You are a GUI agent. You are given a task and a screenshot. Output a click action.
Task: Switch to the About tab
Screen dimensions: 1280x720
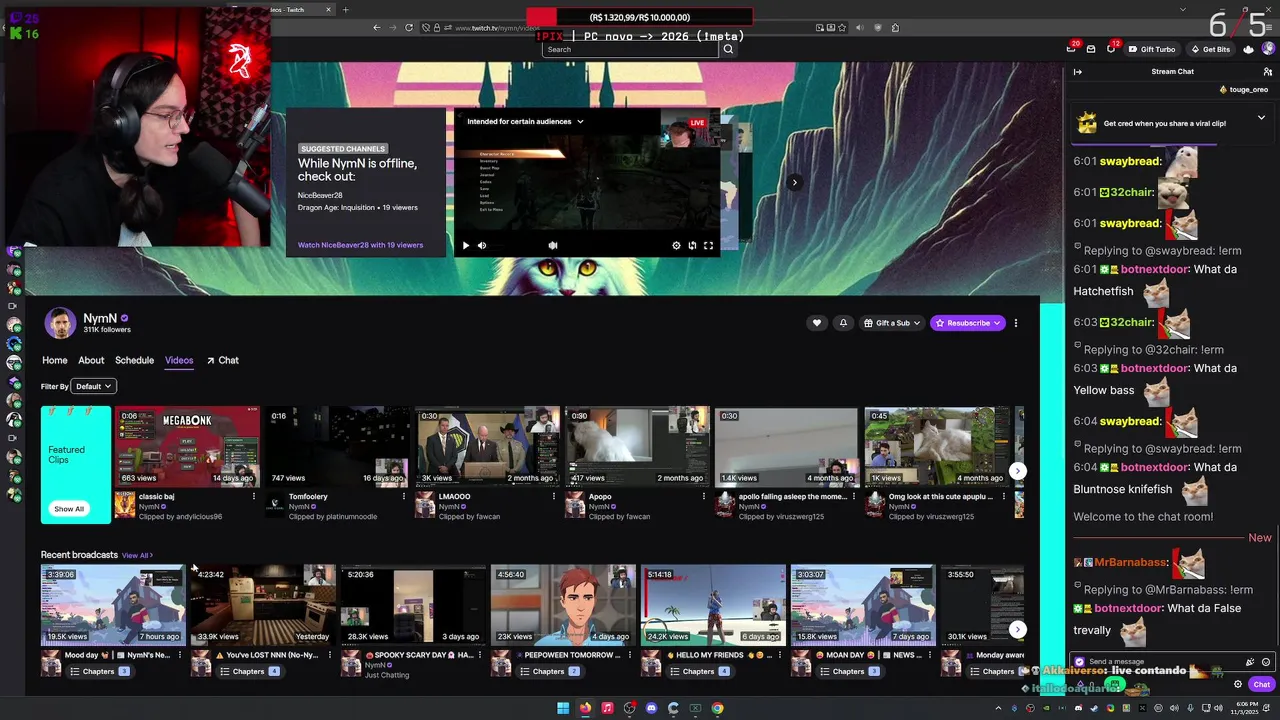tap(91, 360)
